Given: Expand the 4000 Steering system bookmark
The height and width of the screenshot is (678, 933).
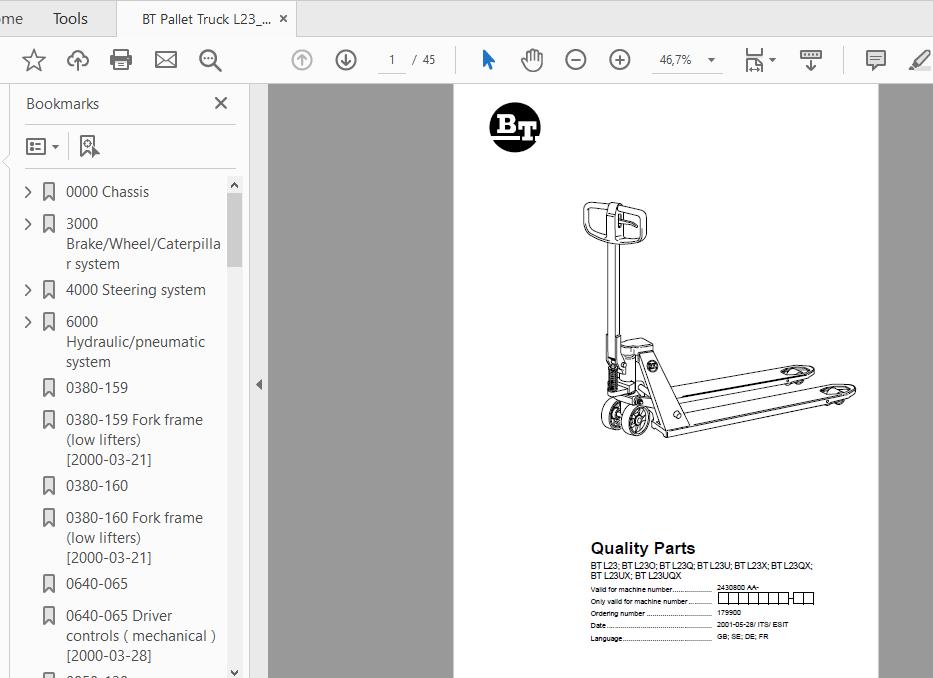Looking at the screenshot, I should tap(27, 290).
